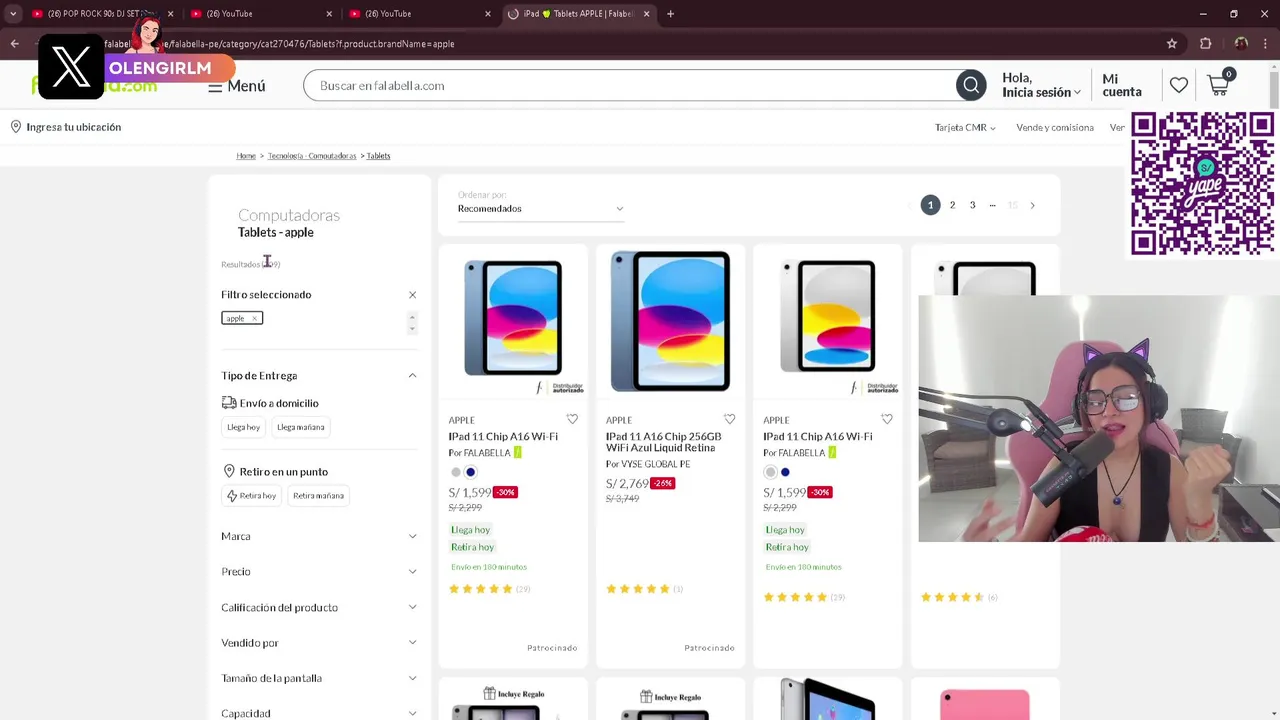This screenshot has width=1280, height=720.
Task: Open a new browser tab with plus icon
Action: (x=670, y=14)
